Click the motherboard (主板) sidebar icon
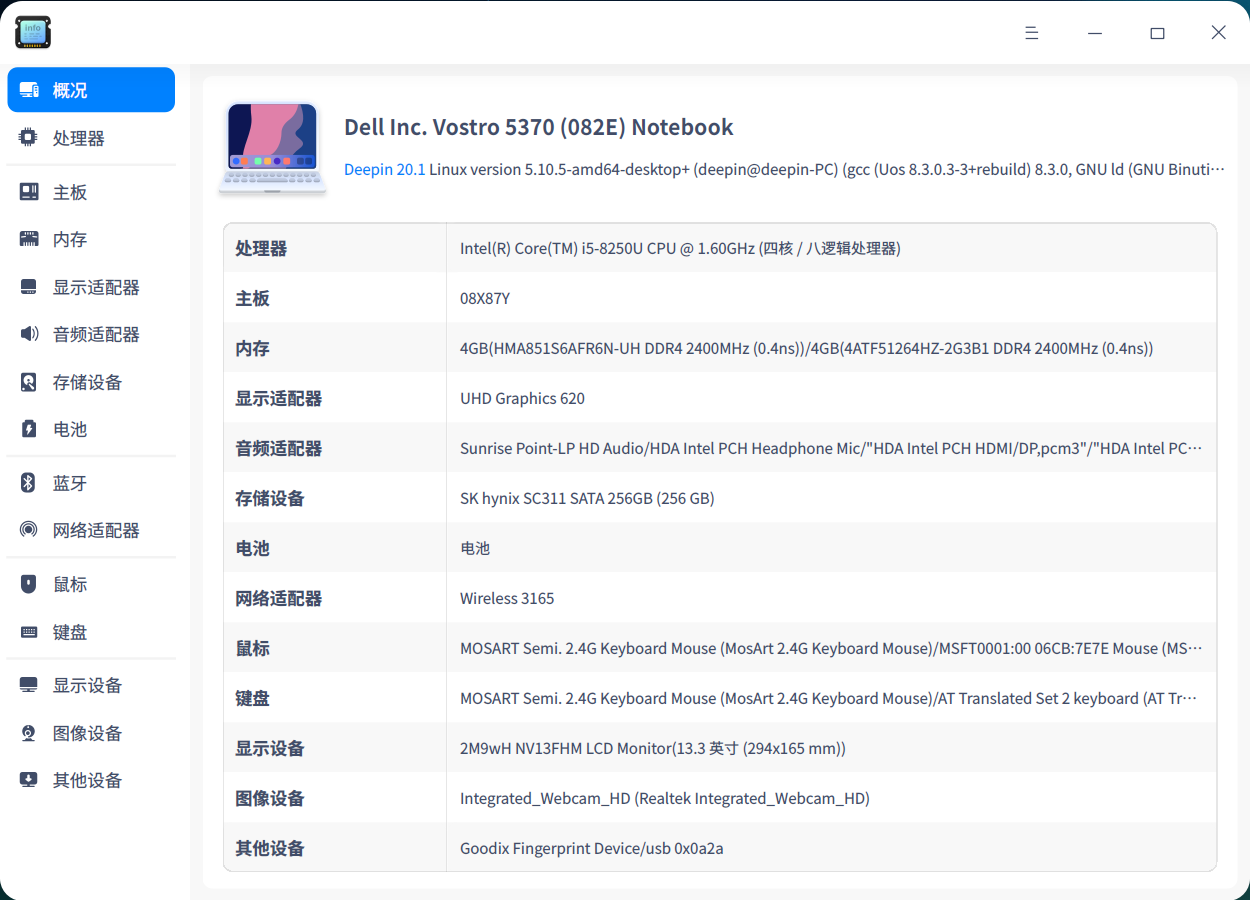This screenshot has width=1250, height=900. pos(29,192)
